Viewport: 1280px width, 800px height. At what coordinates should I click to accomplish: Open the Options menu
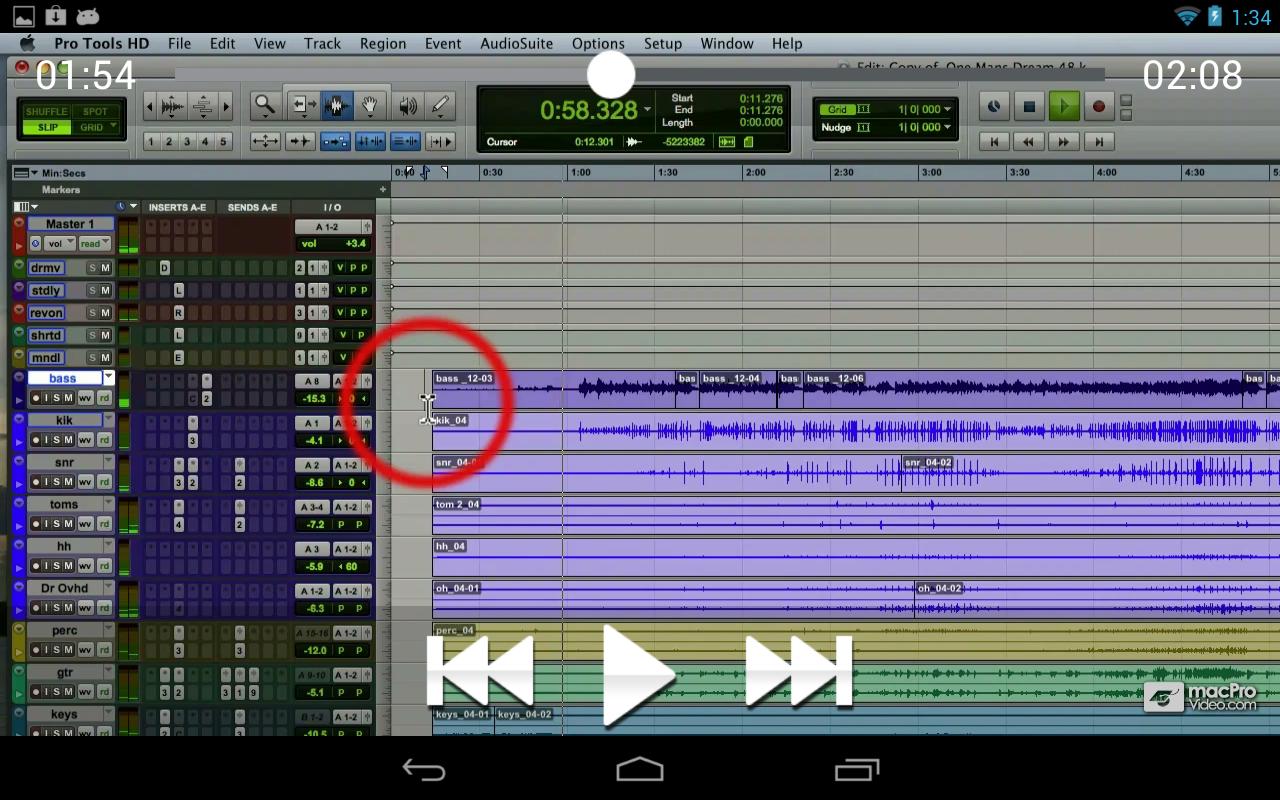point(598,43)
